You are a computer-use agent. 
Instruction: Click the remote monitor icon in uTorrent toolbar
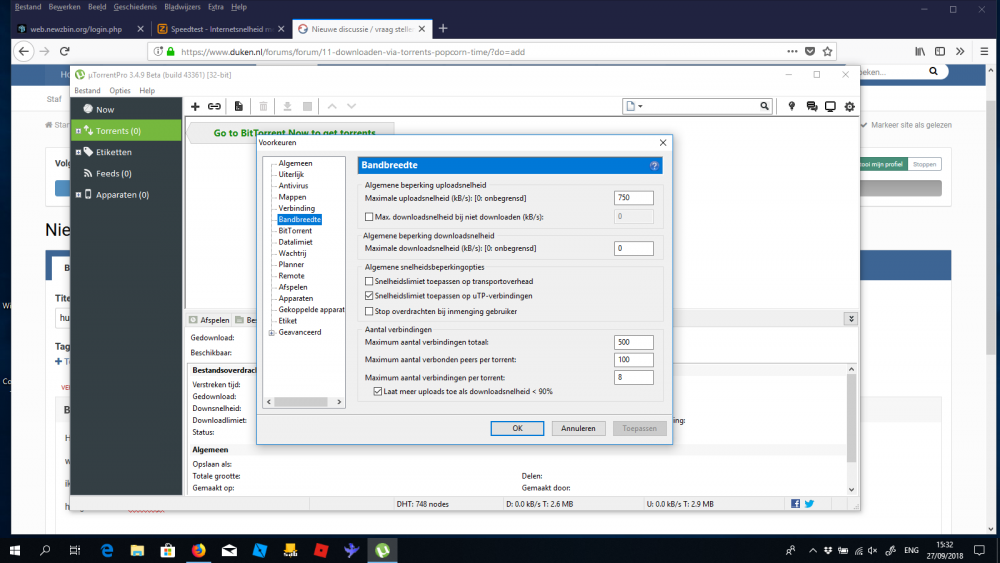(x=830, y=106)
